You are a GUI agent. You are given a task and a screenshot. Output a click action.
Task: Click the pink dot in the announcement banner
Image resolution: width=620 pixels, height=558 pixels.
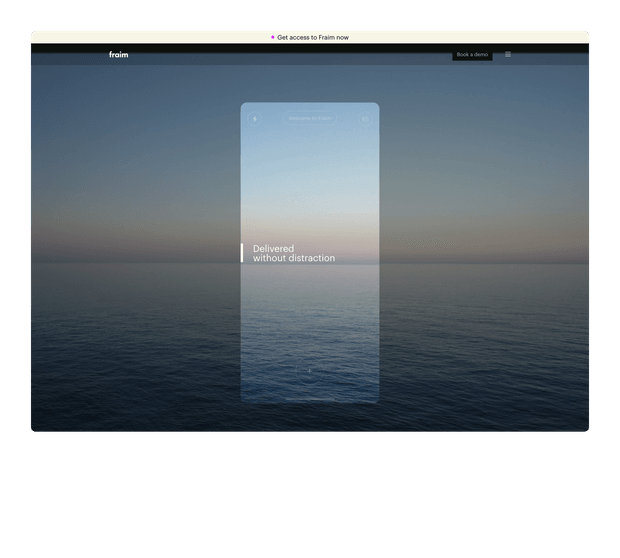[273, 37]
